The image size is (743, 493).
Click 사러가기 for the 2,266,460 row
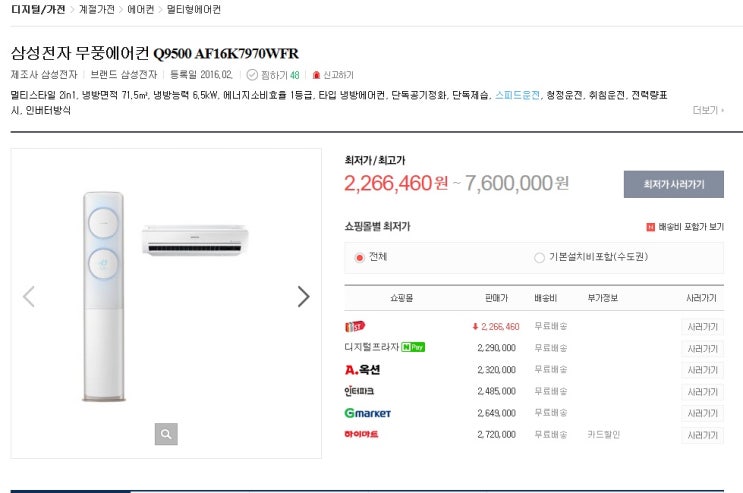coord(703,327)
